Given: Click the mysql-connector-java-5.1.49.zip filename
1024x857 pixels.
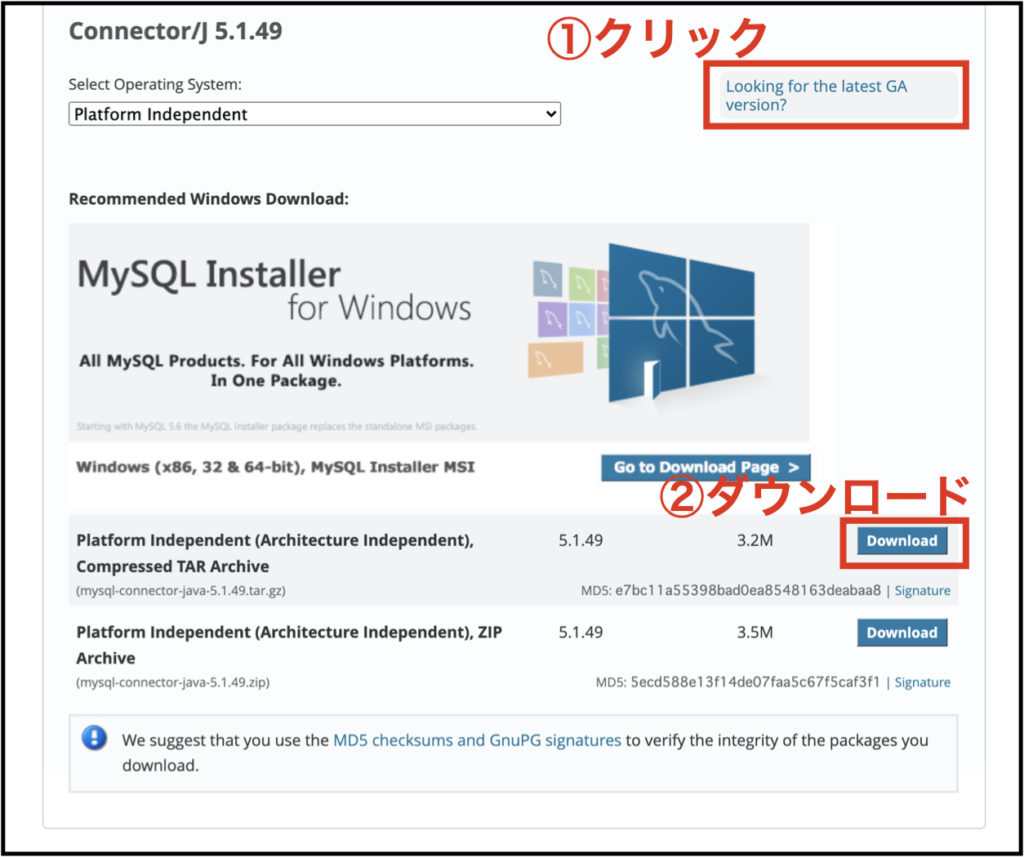Looking at the screenshot, I should 173,682.
